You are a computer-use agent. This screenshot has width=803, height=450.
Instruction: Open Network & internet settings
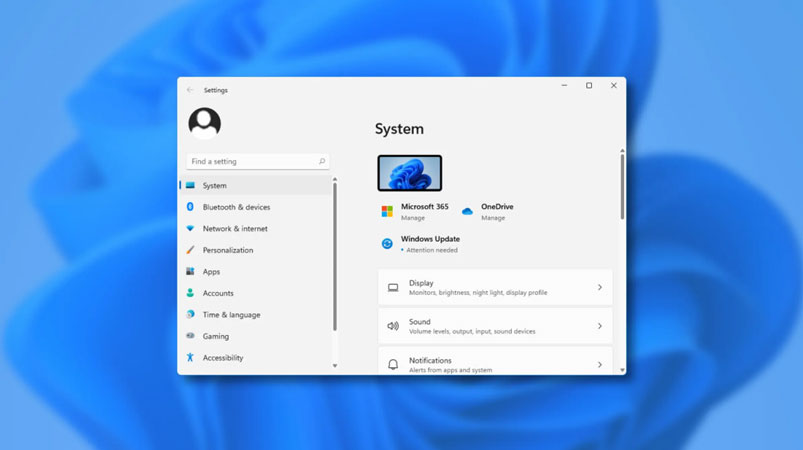click(235, 228)
